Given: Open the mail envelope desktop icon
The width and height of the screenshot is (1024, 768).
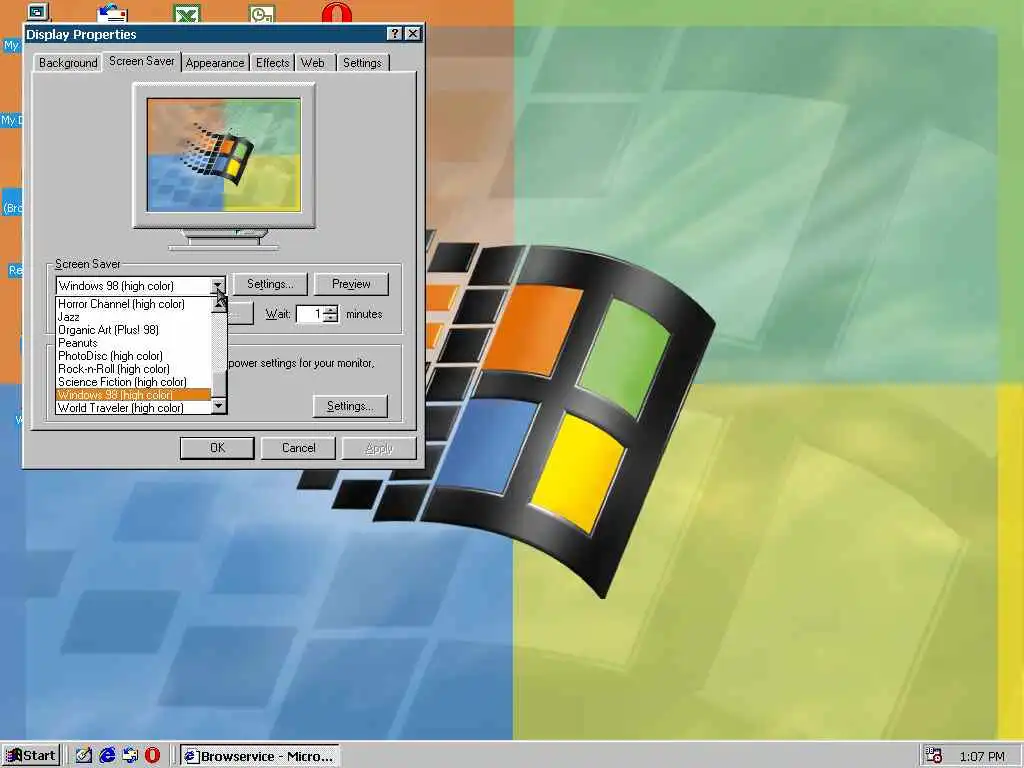Looking at the screenshot, I should 112,12.
